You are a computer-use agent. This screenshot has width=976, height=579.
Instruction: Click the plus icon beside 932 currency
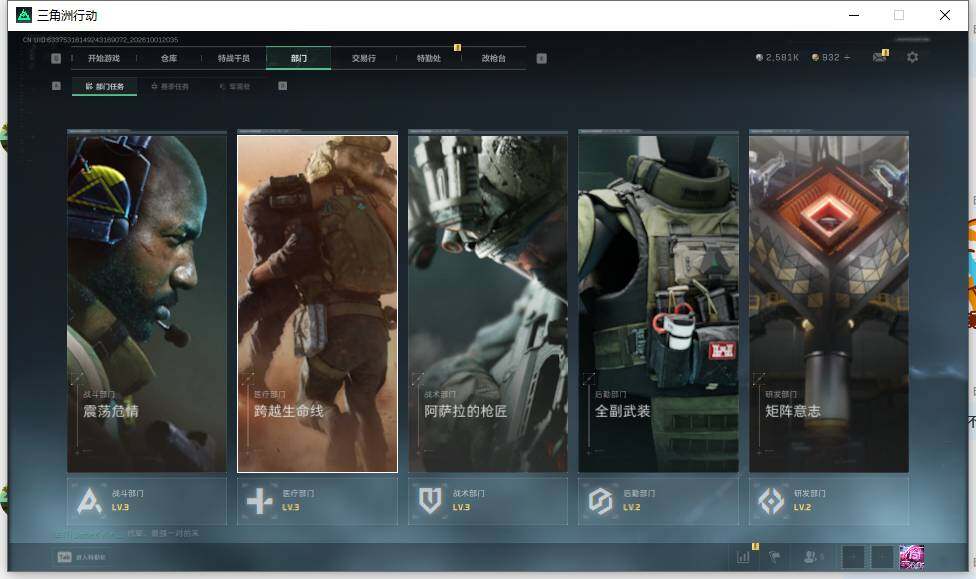[x=847, y=57]
